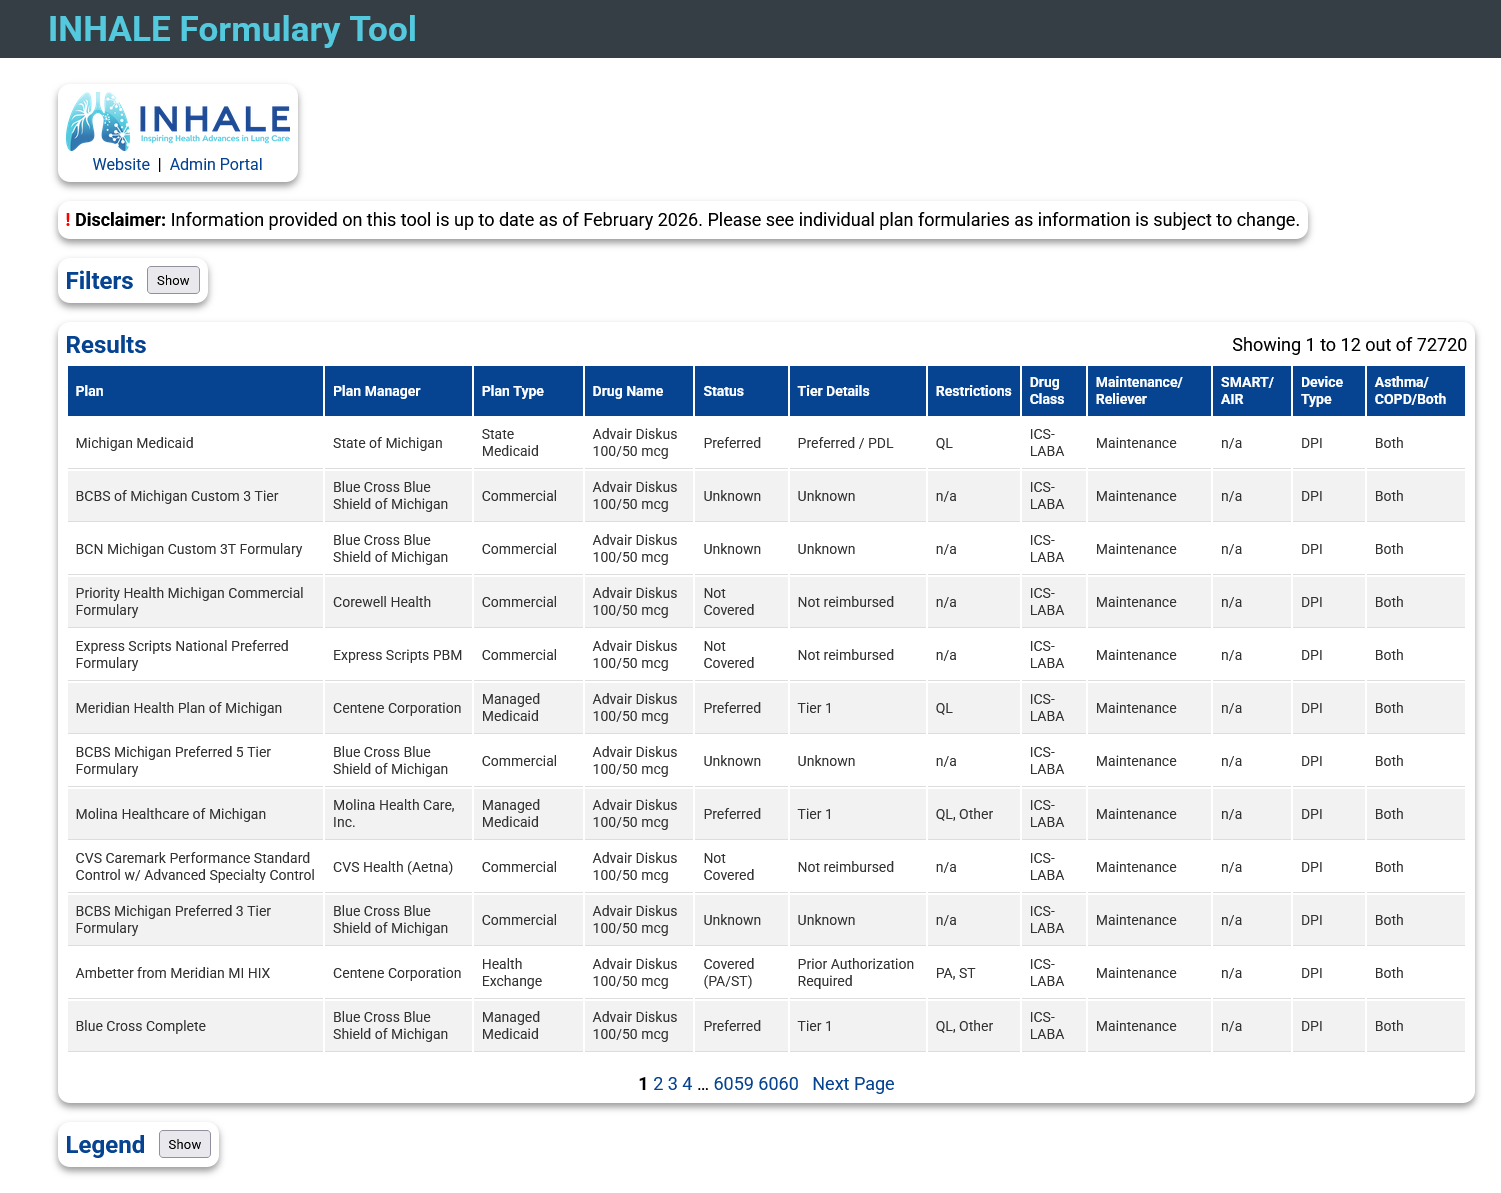Click the INHALE Formulary Tool title
This screenshot has height=1193, width=1501.
(232, 29)
